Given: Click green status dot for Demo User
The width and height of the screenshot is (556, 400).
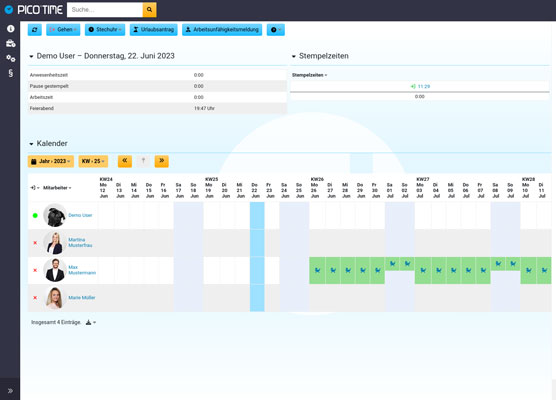Looking at the screenshot, I should tap(35, 215).
